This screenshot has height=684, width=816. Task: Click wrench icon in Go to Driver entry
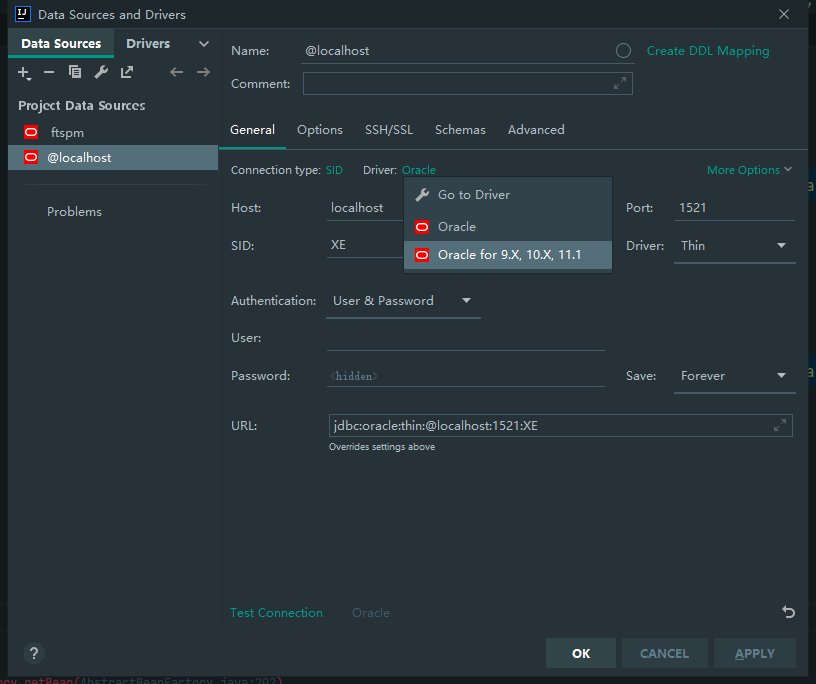[x=422, y=195]
